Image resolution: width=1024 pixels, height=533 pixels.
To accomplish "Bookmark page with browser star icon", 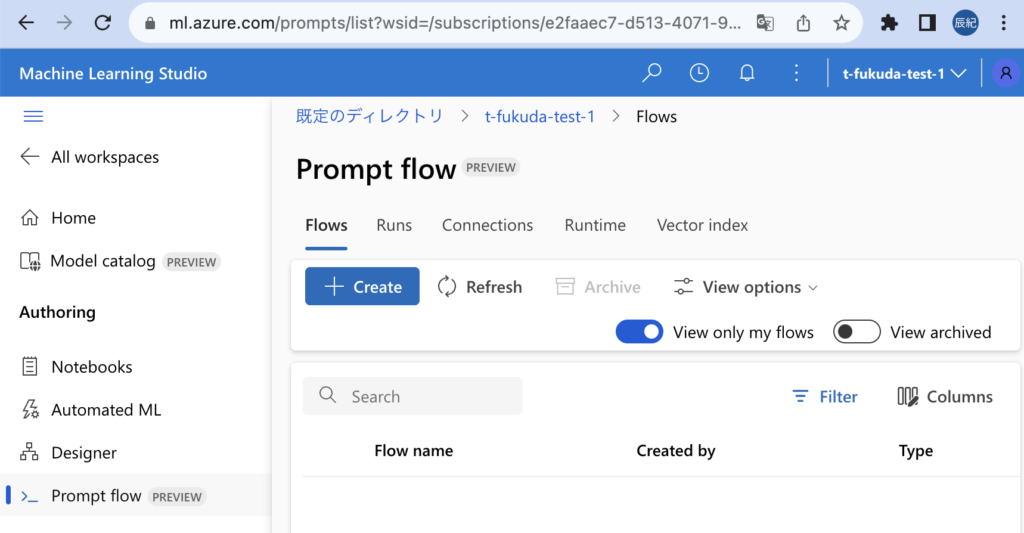I will [x=842, y=22].
